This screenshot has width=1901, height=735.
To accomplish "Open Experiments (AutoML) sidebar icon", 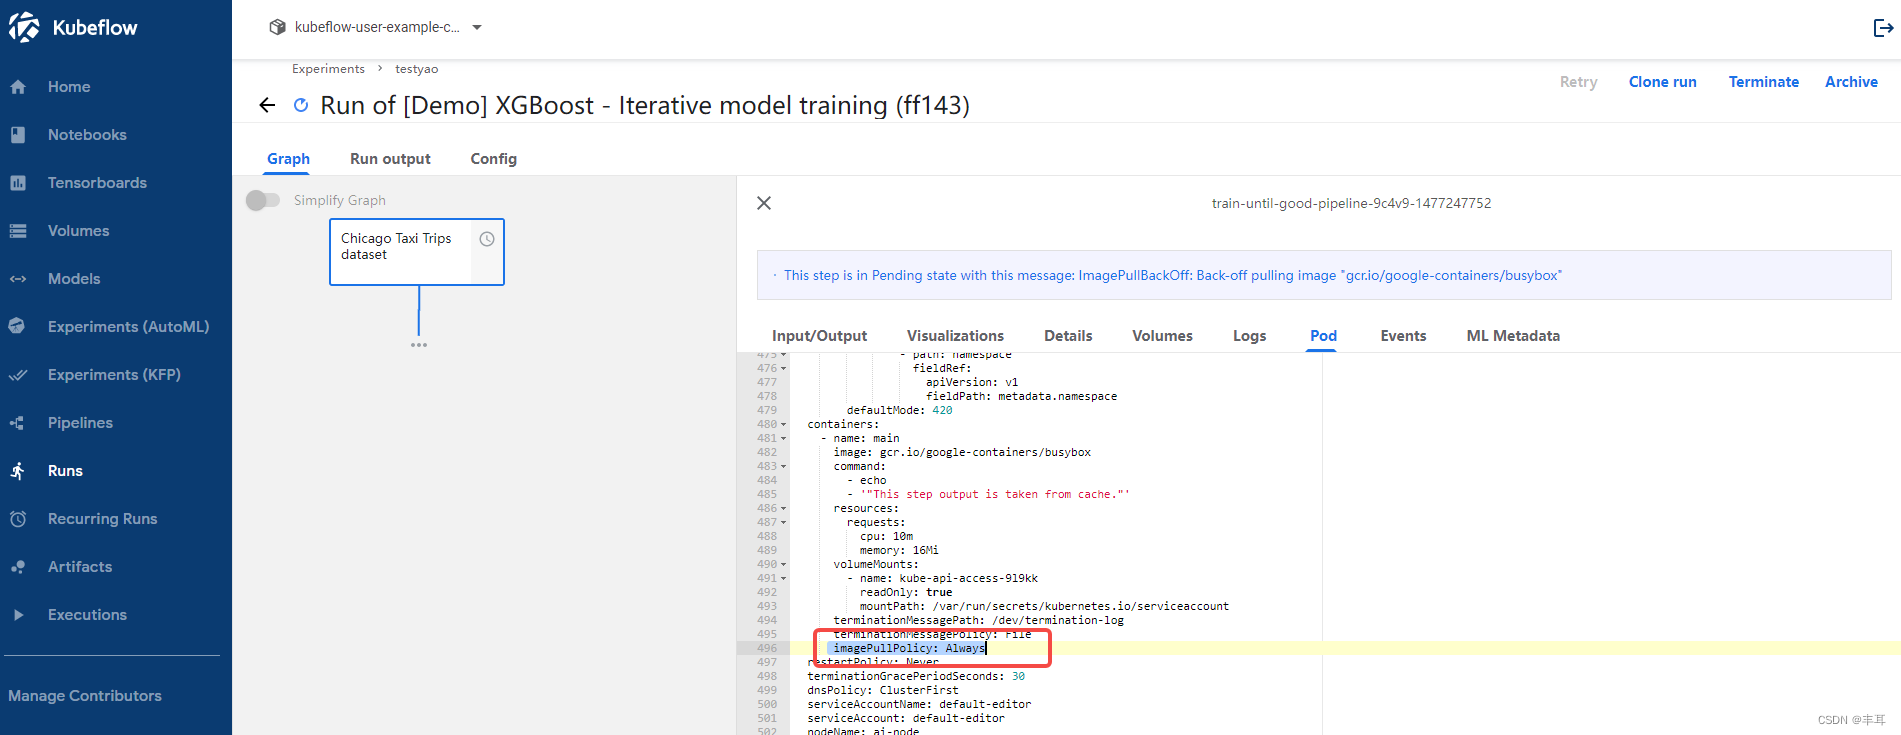I will (x=16, y=326).
